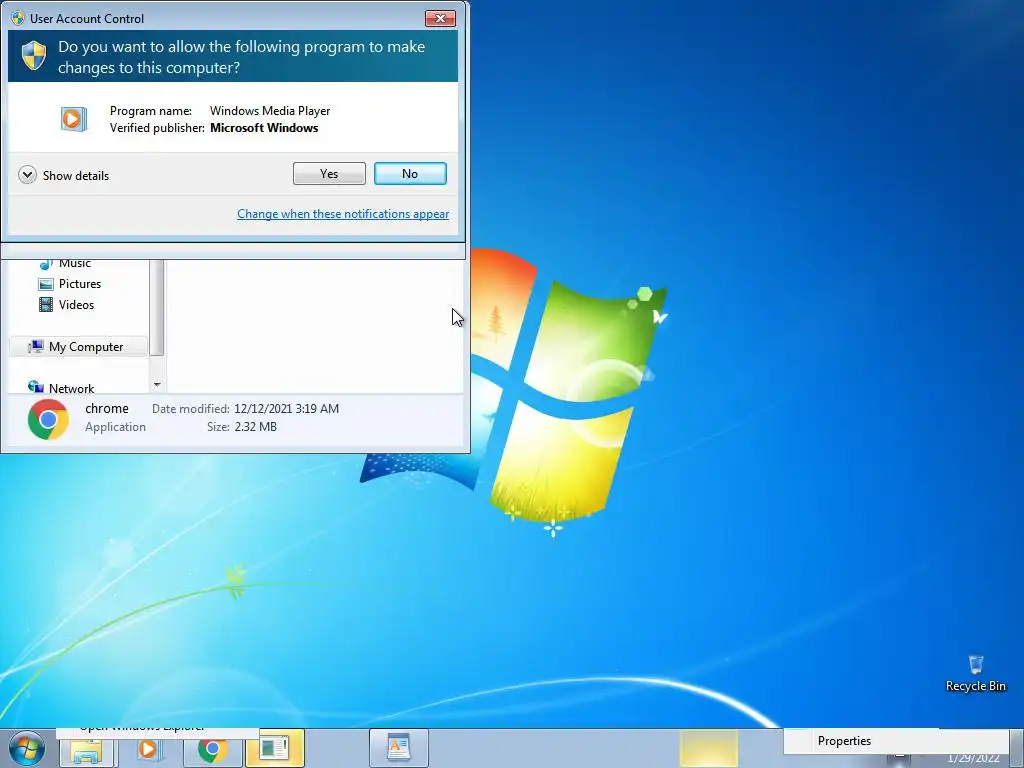Click the navigation pane scrollbar thumb
The image size is (1024, 768).
157,307
